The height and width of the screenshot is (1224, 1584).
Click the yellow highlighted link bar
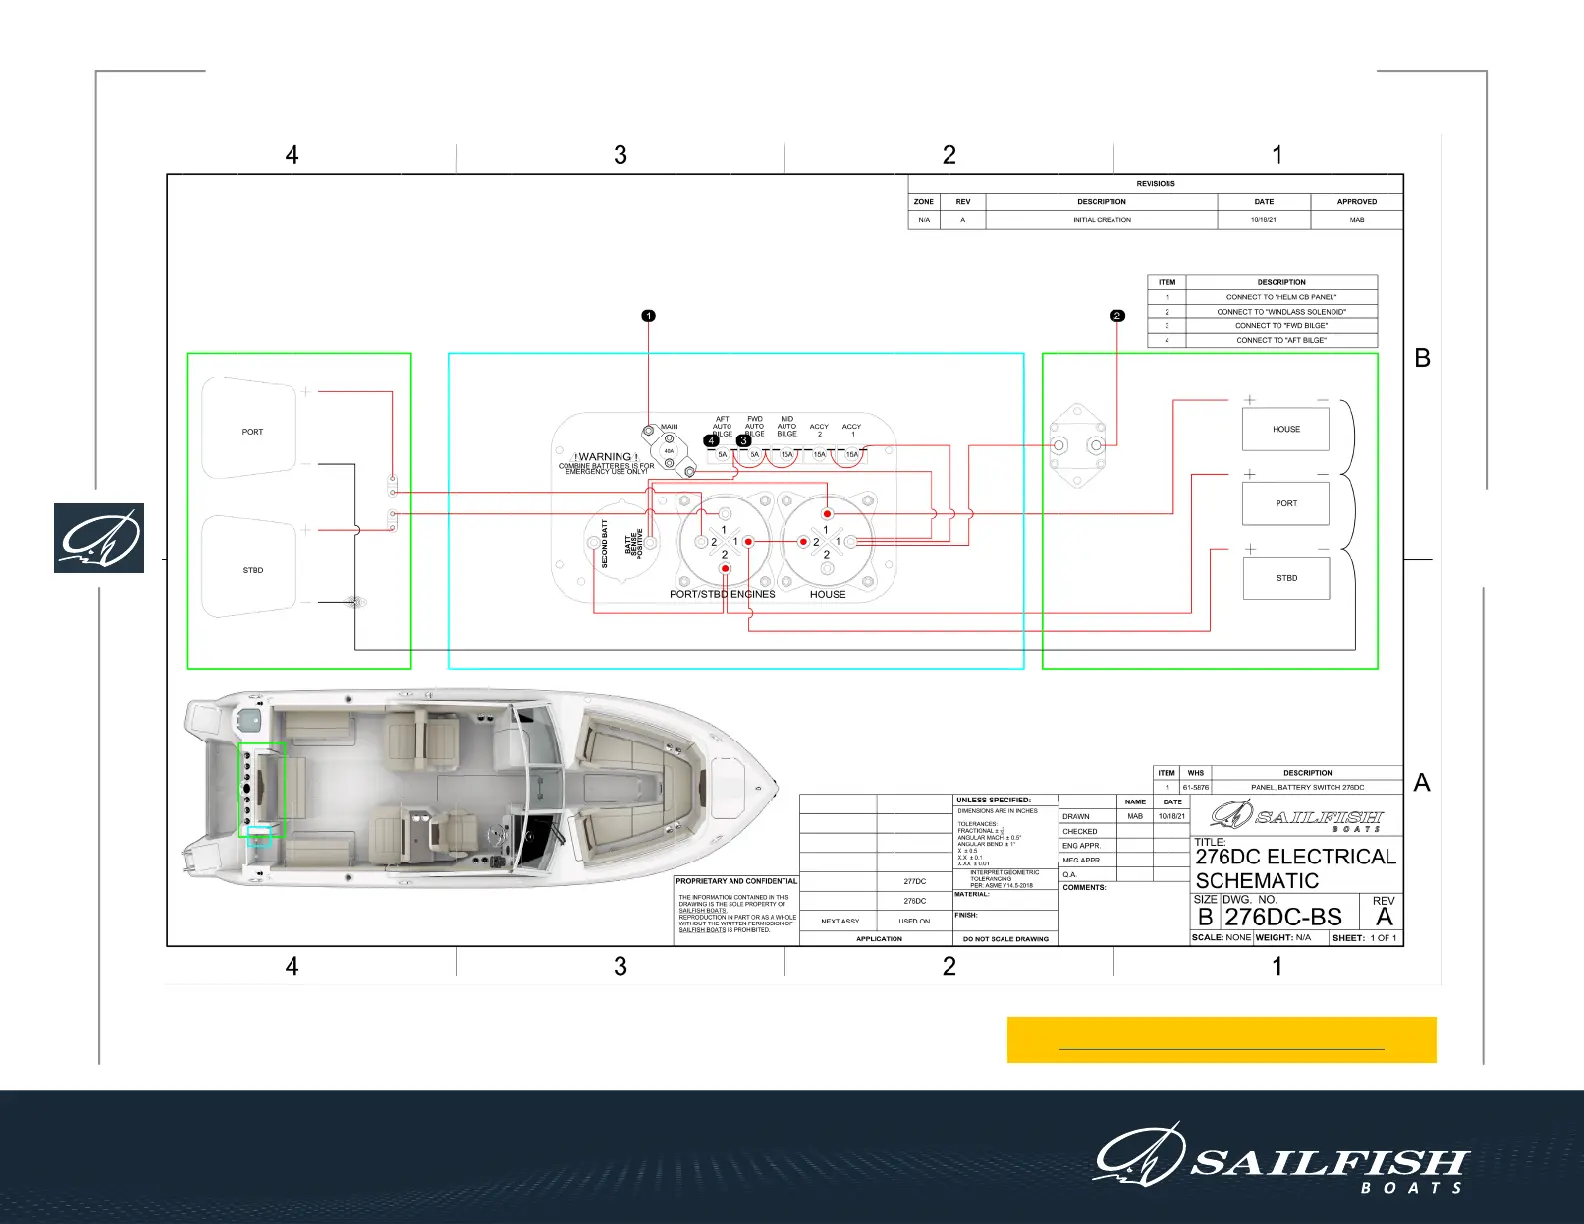tap(1221, 1040)
